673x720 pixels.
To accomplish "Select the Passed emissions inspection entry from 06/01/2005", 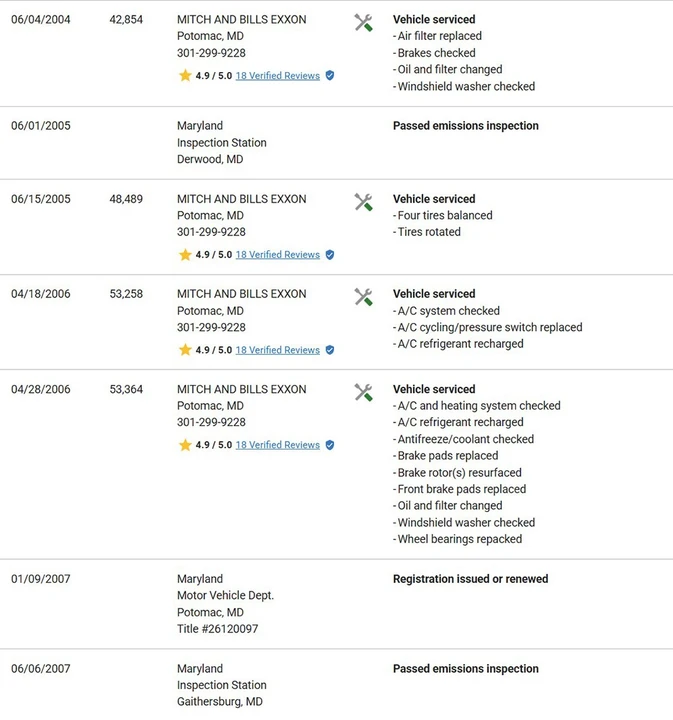I will point(465,126).
